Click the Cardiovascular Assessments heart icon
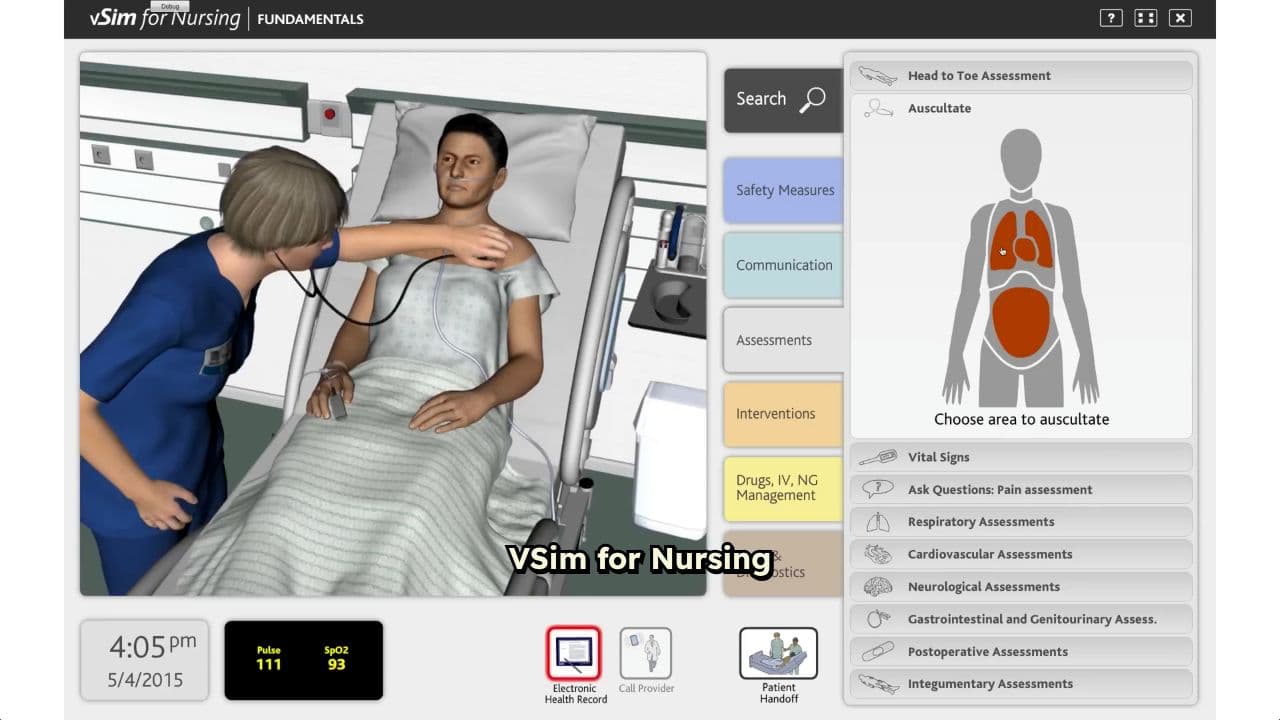This screenshot has width=1280, height=720. click(876, 554)
